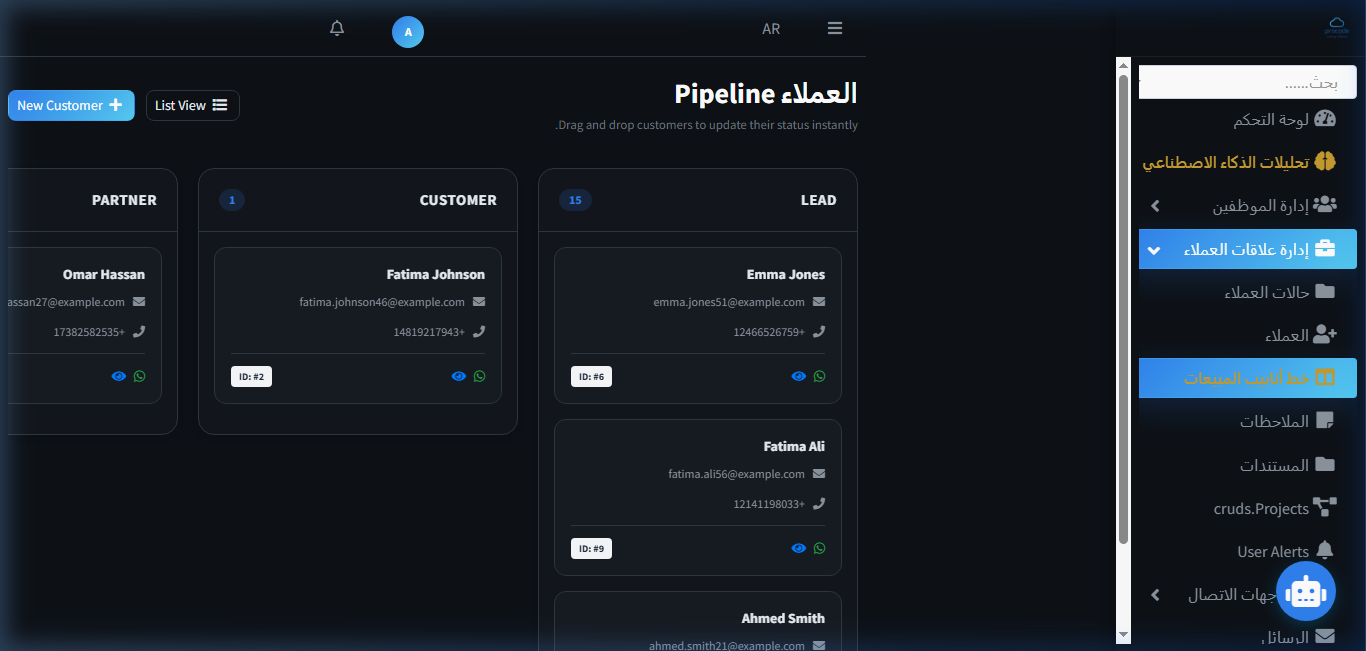
Task: Open WhatsApp chat for Fatima Johnson
Action: [x=480, y=376]
